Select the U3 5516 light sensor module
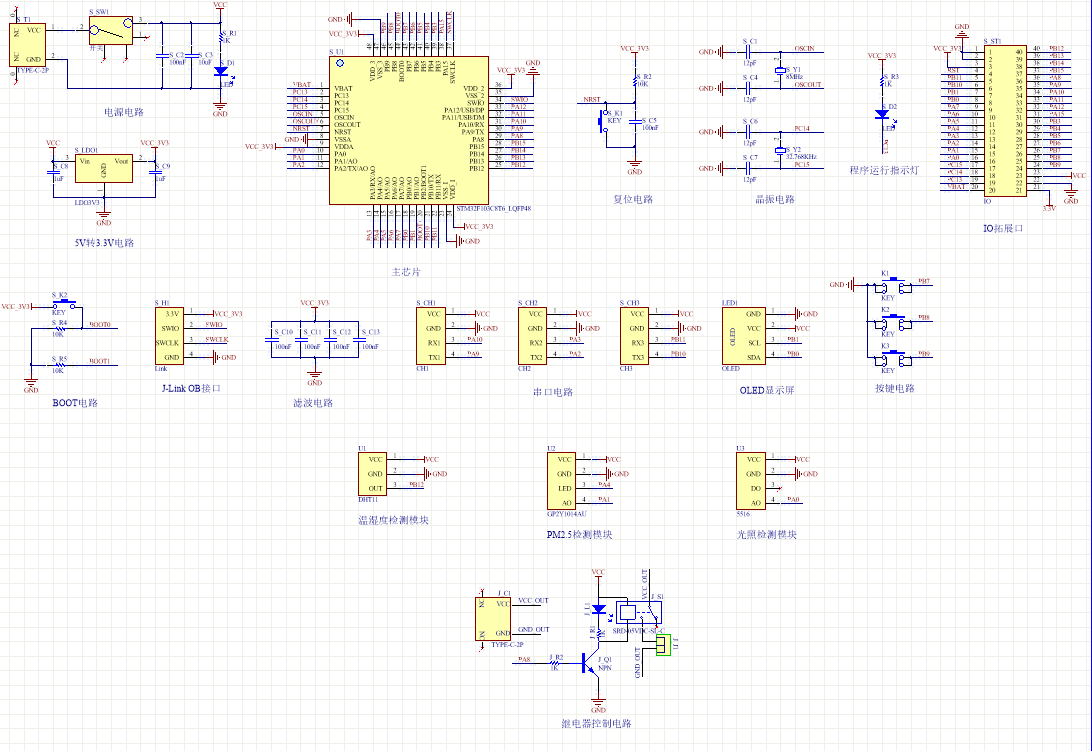 pyautogui.click(x=751, y=481)
